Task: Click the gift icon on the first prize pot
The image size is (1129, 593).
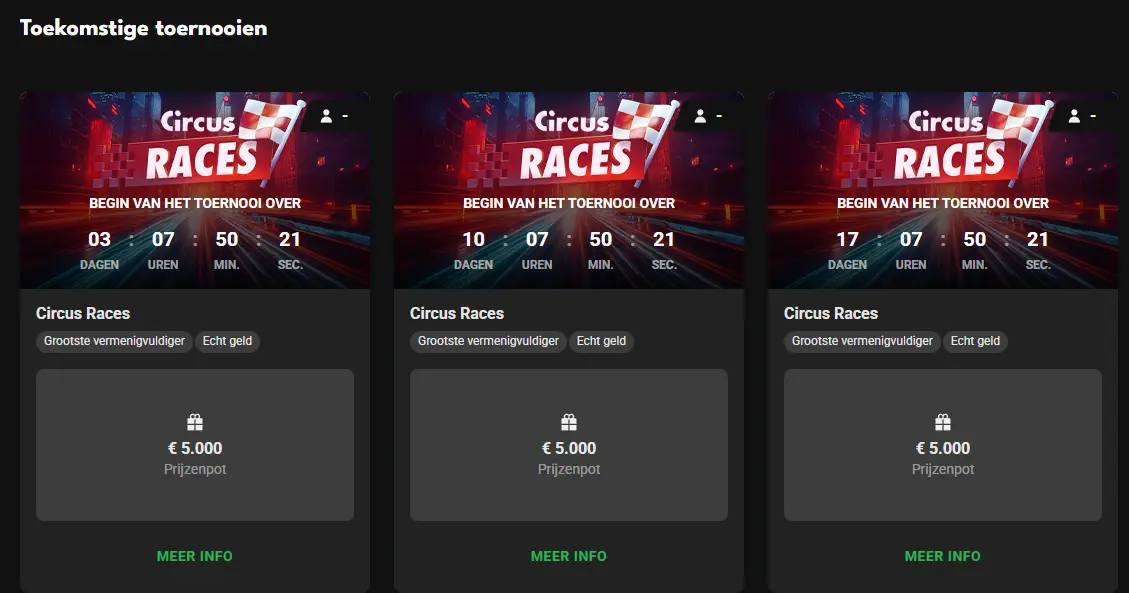Action: (195, 421)
